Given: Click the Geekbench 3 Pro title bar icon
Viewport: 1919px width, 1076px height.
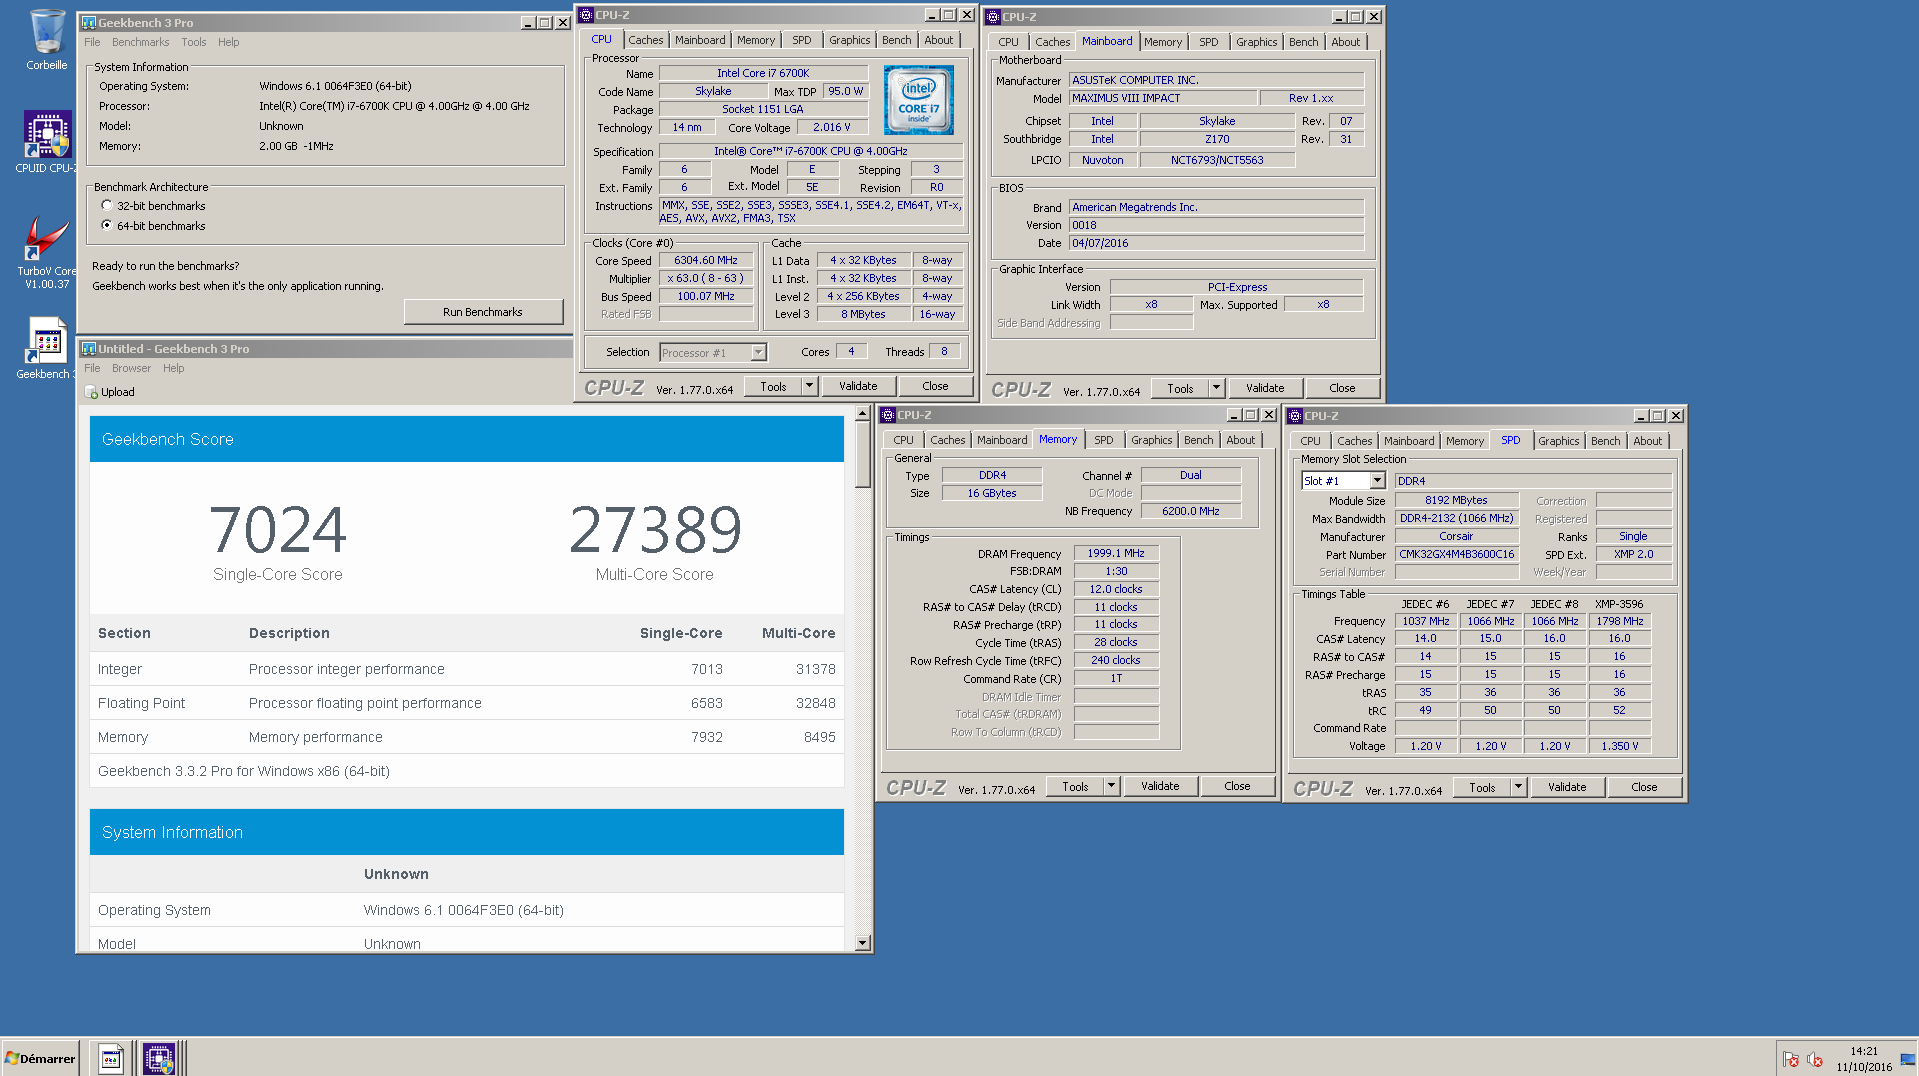Looking at the screenshot, I should coord(88,22).
